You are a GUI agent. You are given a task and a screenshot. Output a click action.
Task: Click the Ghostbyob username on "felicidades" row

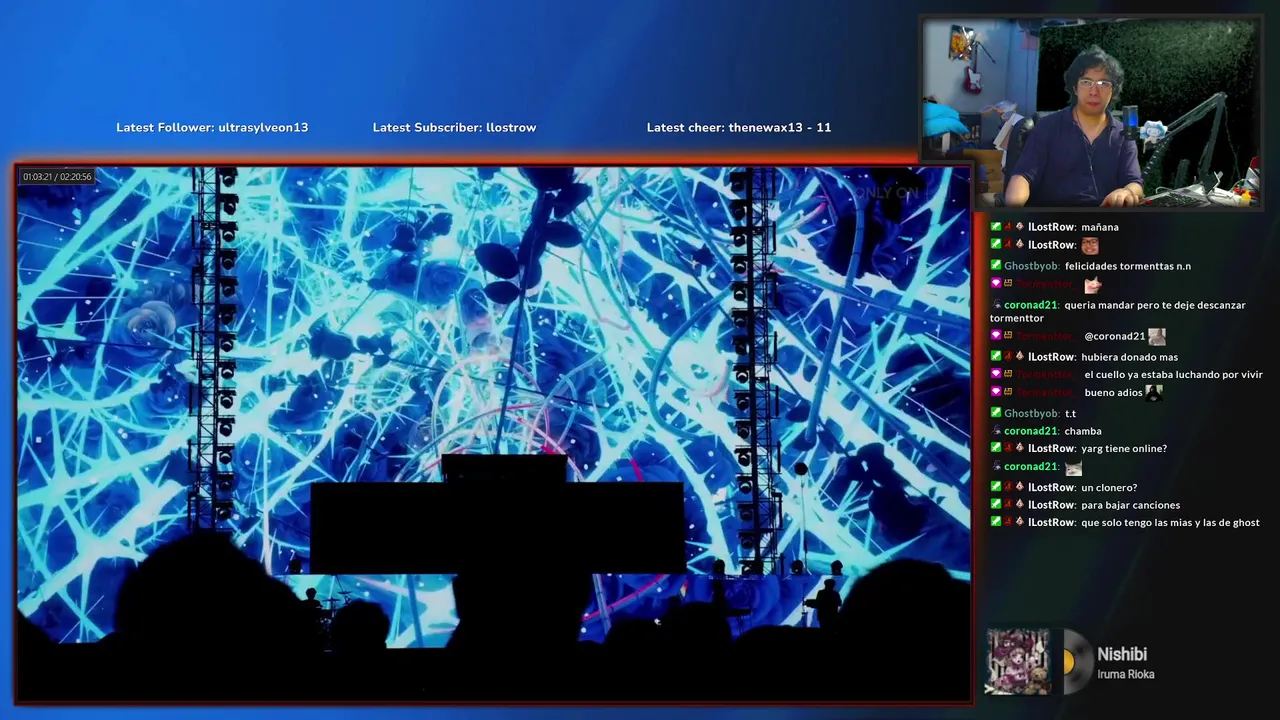[1031, 266]
